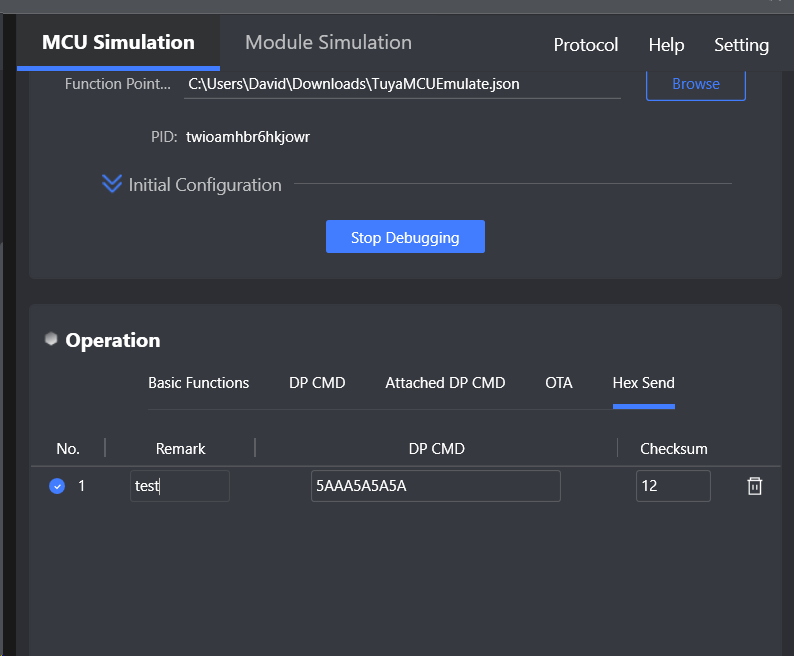Open the Setting menu
This screenshot has width=794, height=656.
pyautogui.click(x=741, y=45)
